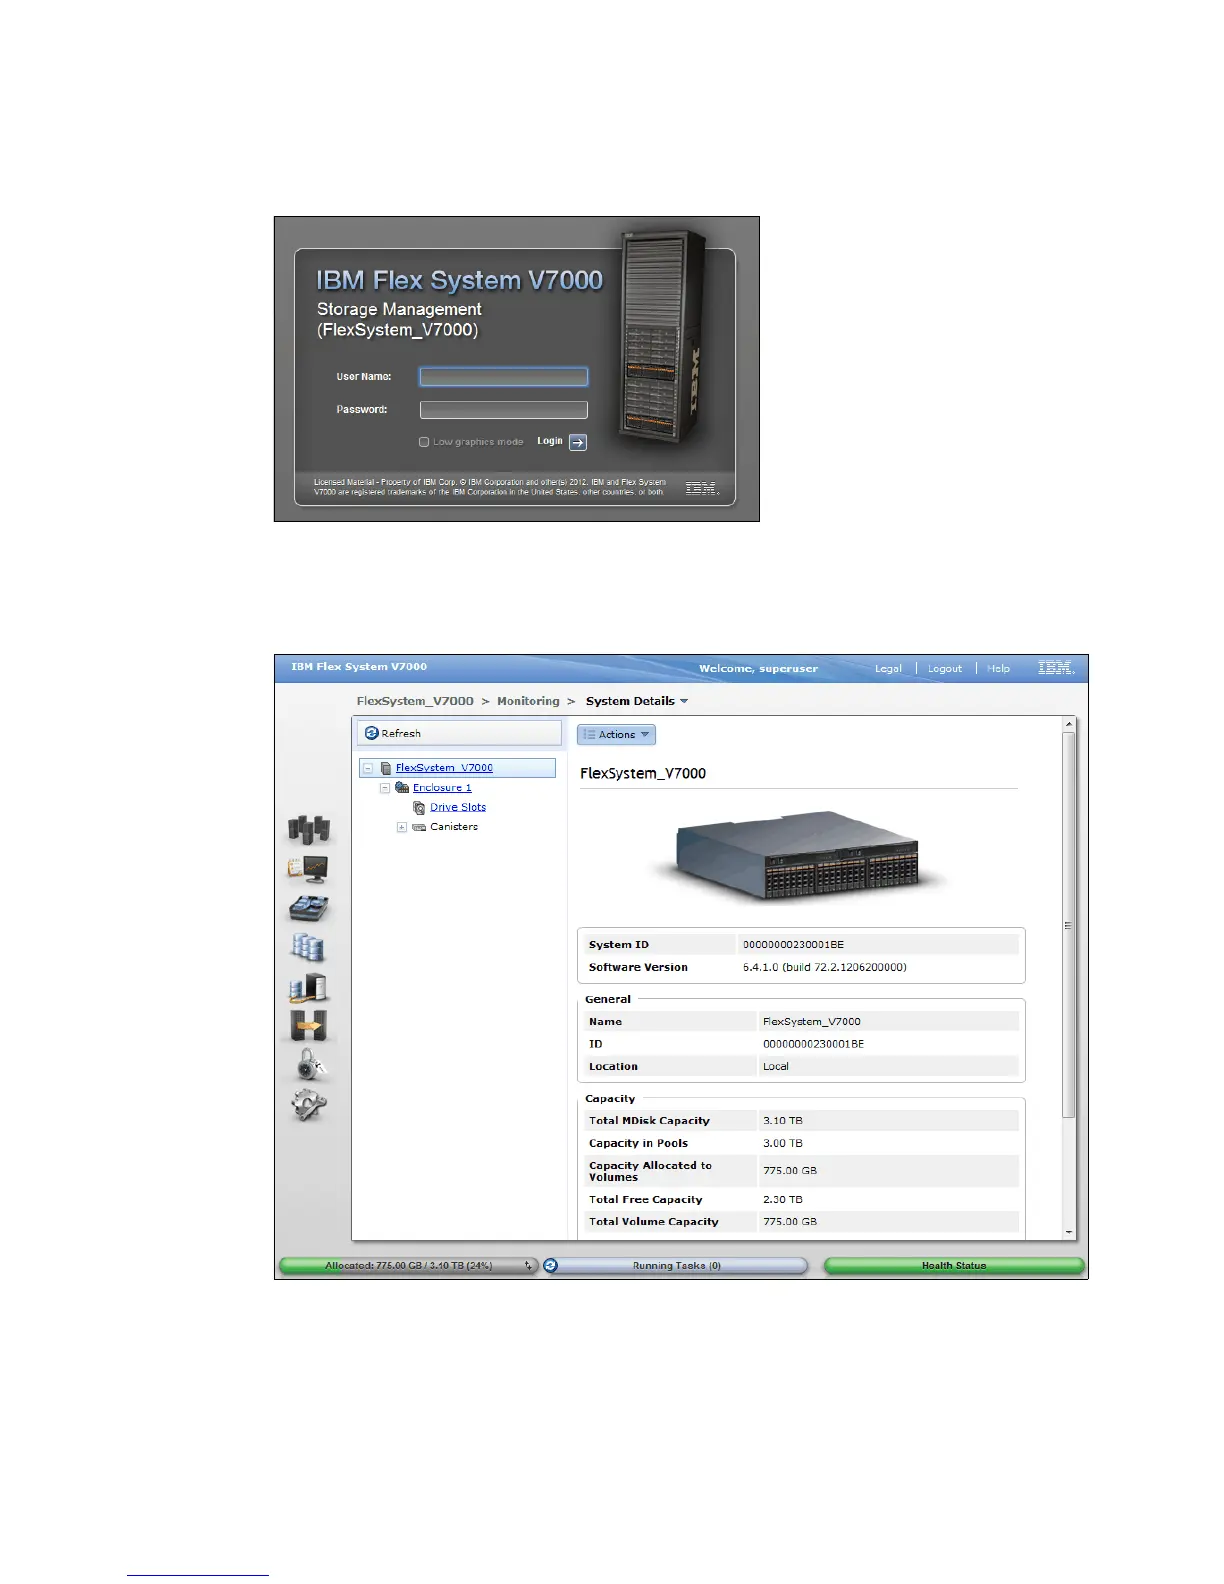Click the Allocated capacity status bar
The image size is (1224, 1584).
[408, 1265]
